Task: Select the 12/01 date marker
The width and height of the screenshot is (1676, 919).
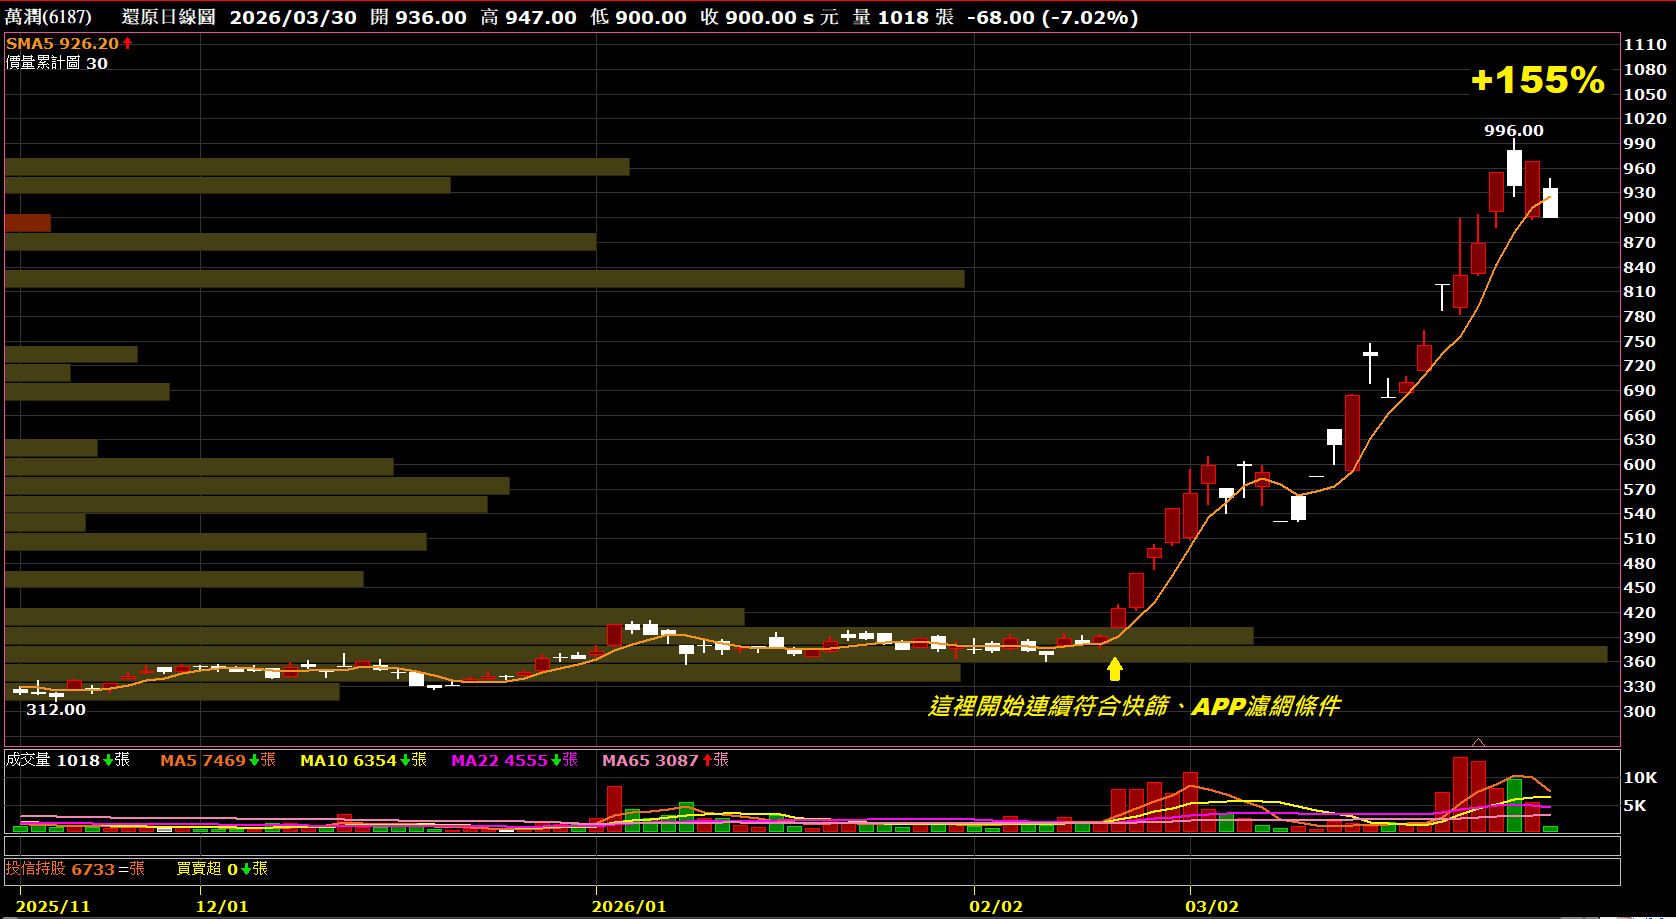Action: point(222,907)
